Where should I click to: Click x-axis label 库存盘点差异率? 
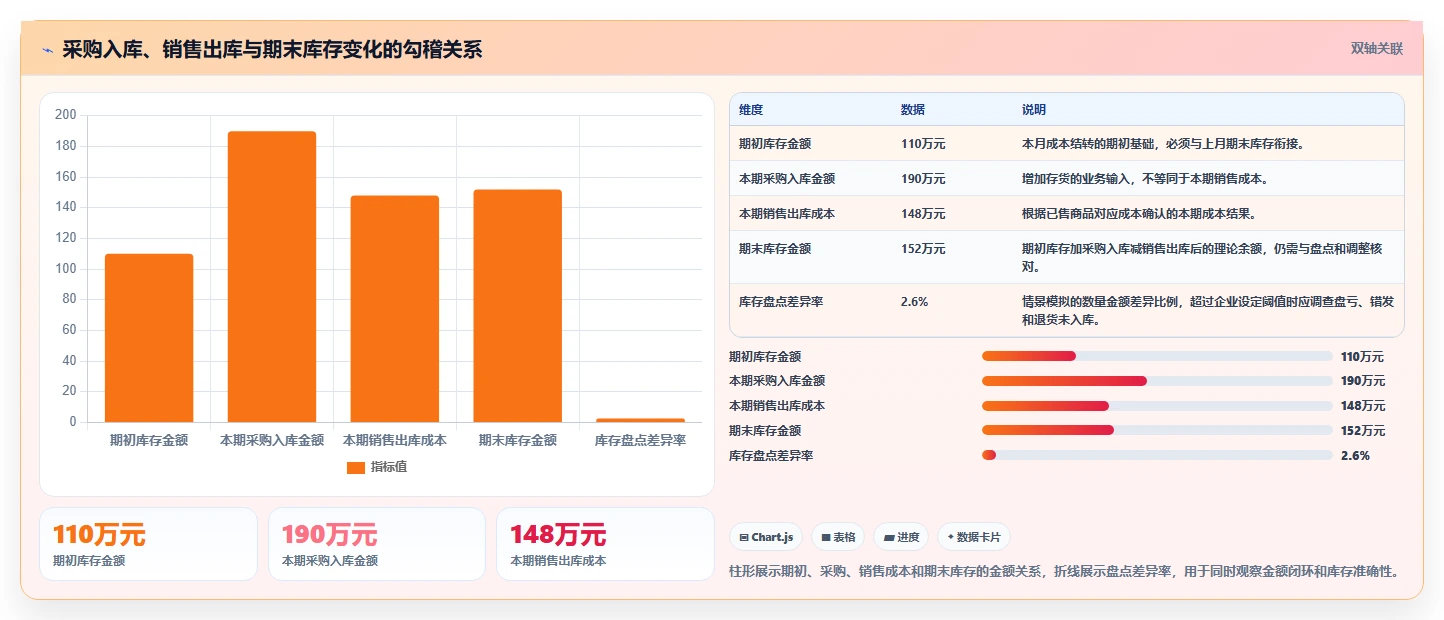(x=640, y=440)
